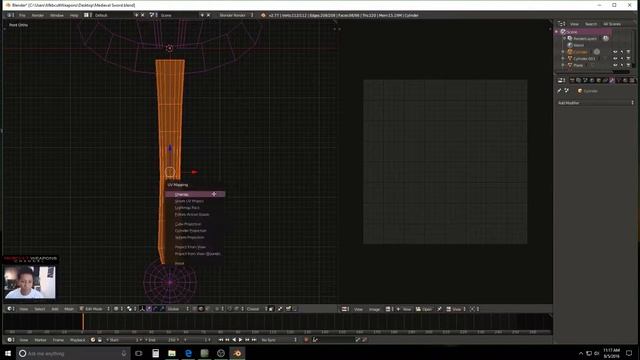This screenshot has height=360, width=640.
Task: Toggle renderability camera for Plane
Action: click(628, 65)
